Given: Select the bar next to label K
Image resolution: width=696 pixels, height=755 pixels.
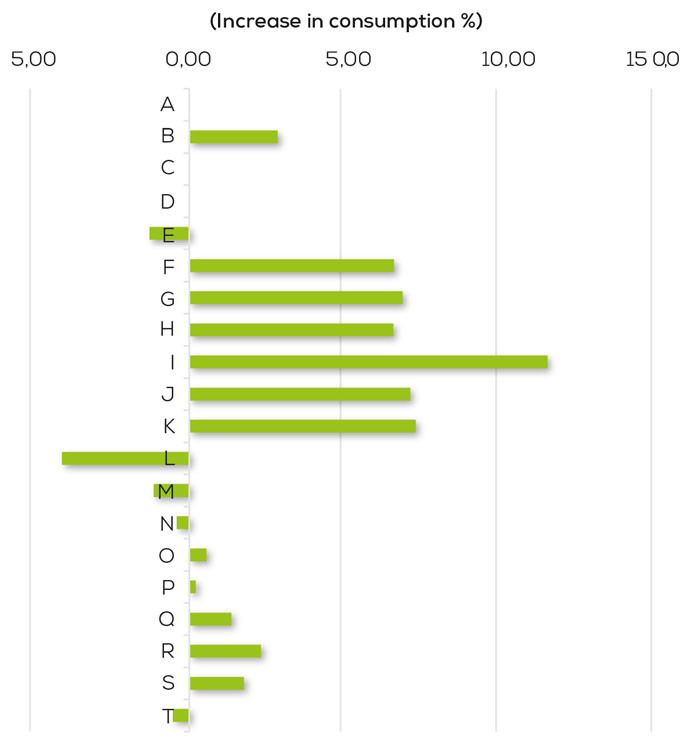Looking at the screenshot, I should point(302,426).
